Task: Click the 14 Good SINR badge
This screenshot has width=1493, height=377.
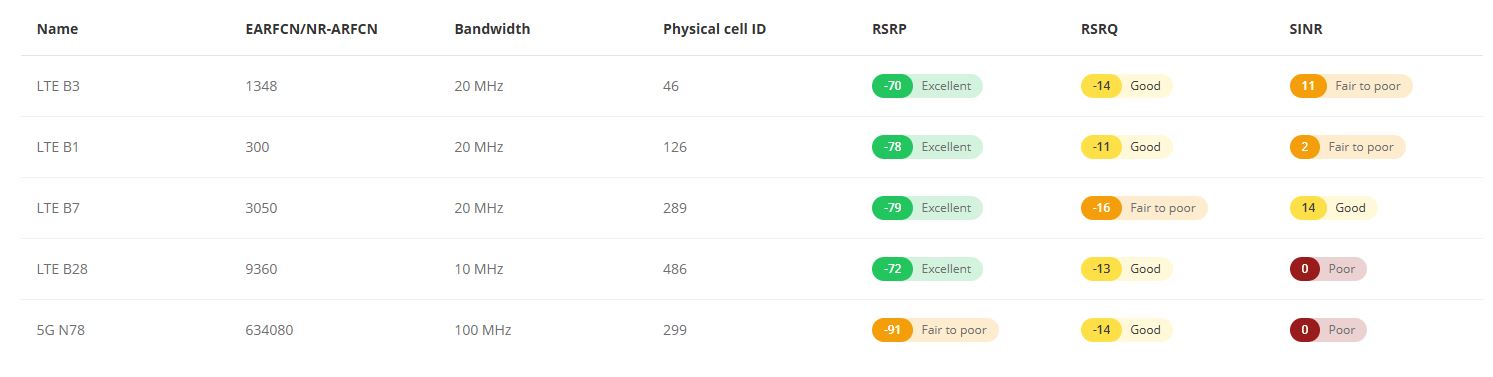Action: [x=1334, y=208]
